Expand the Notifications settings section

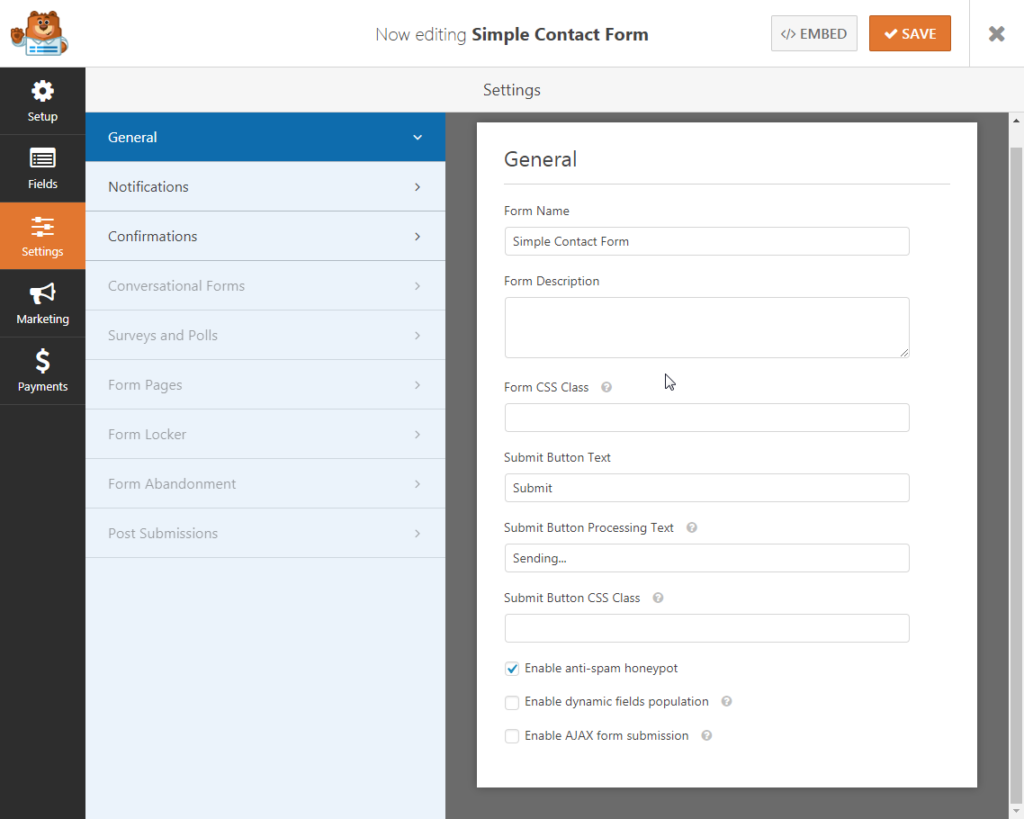click(x=265, y=187)
